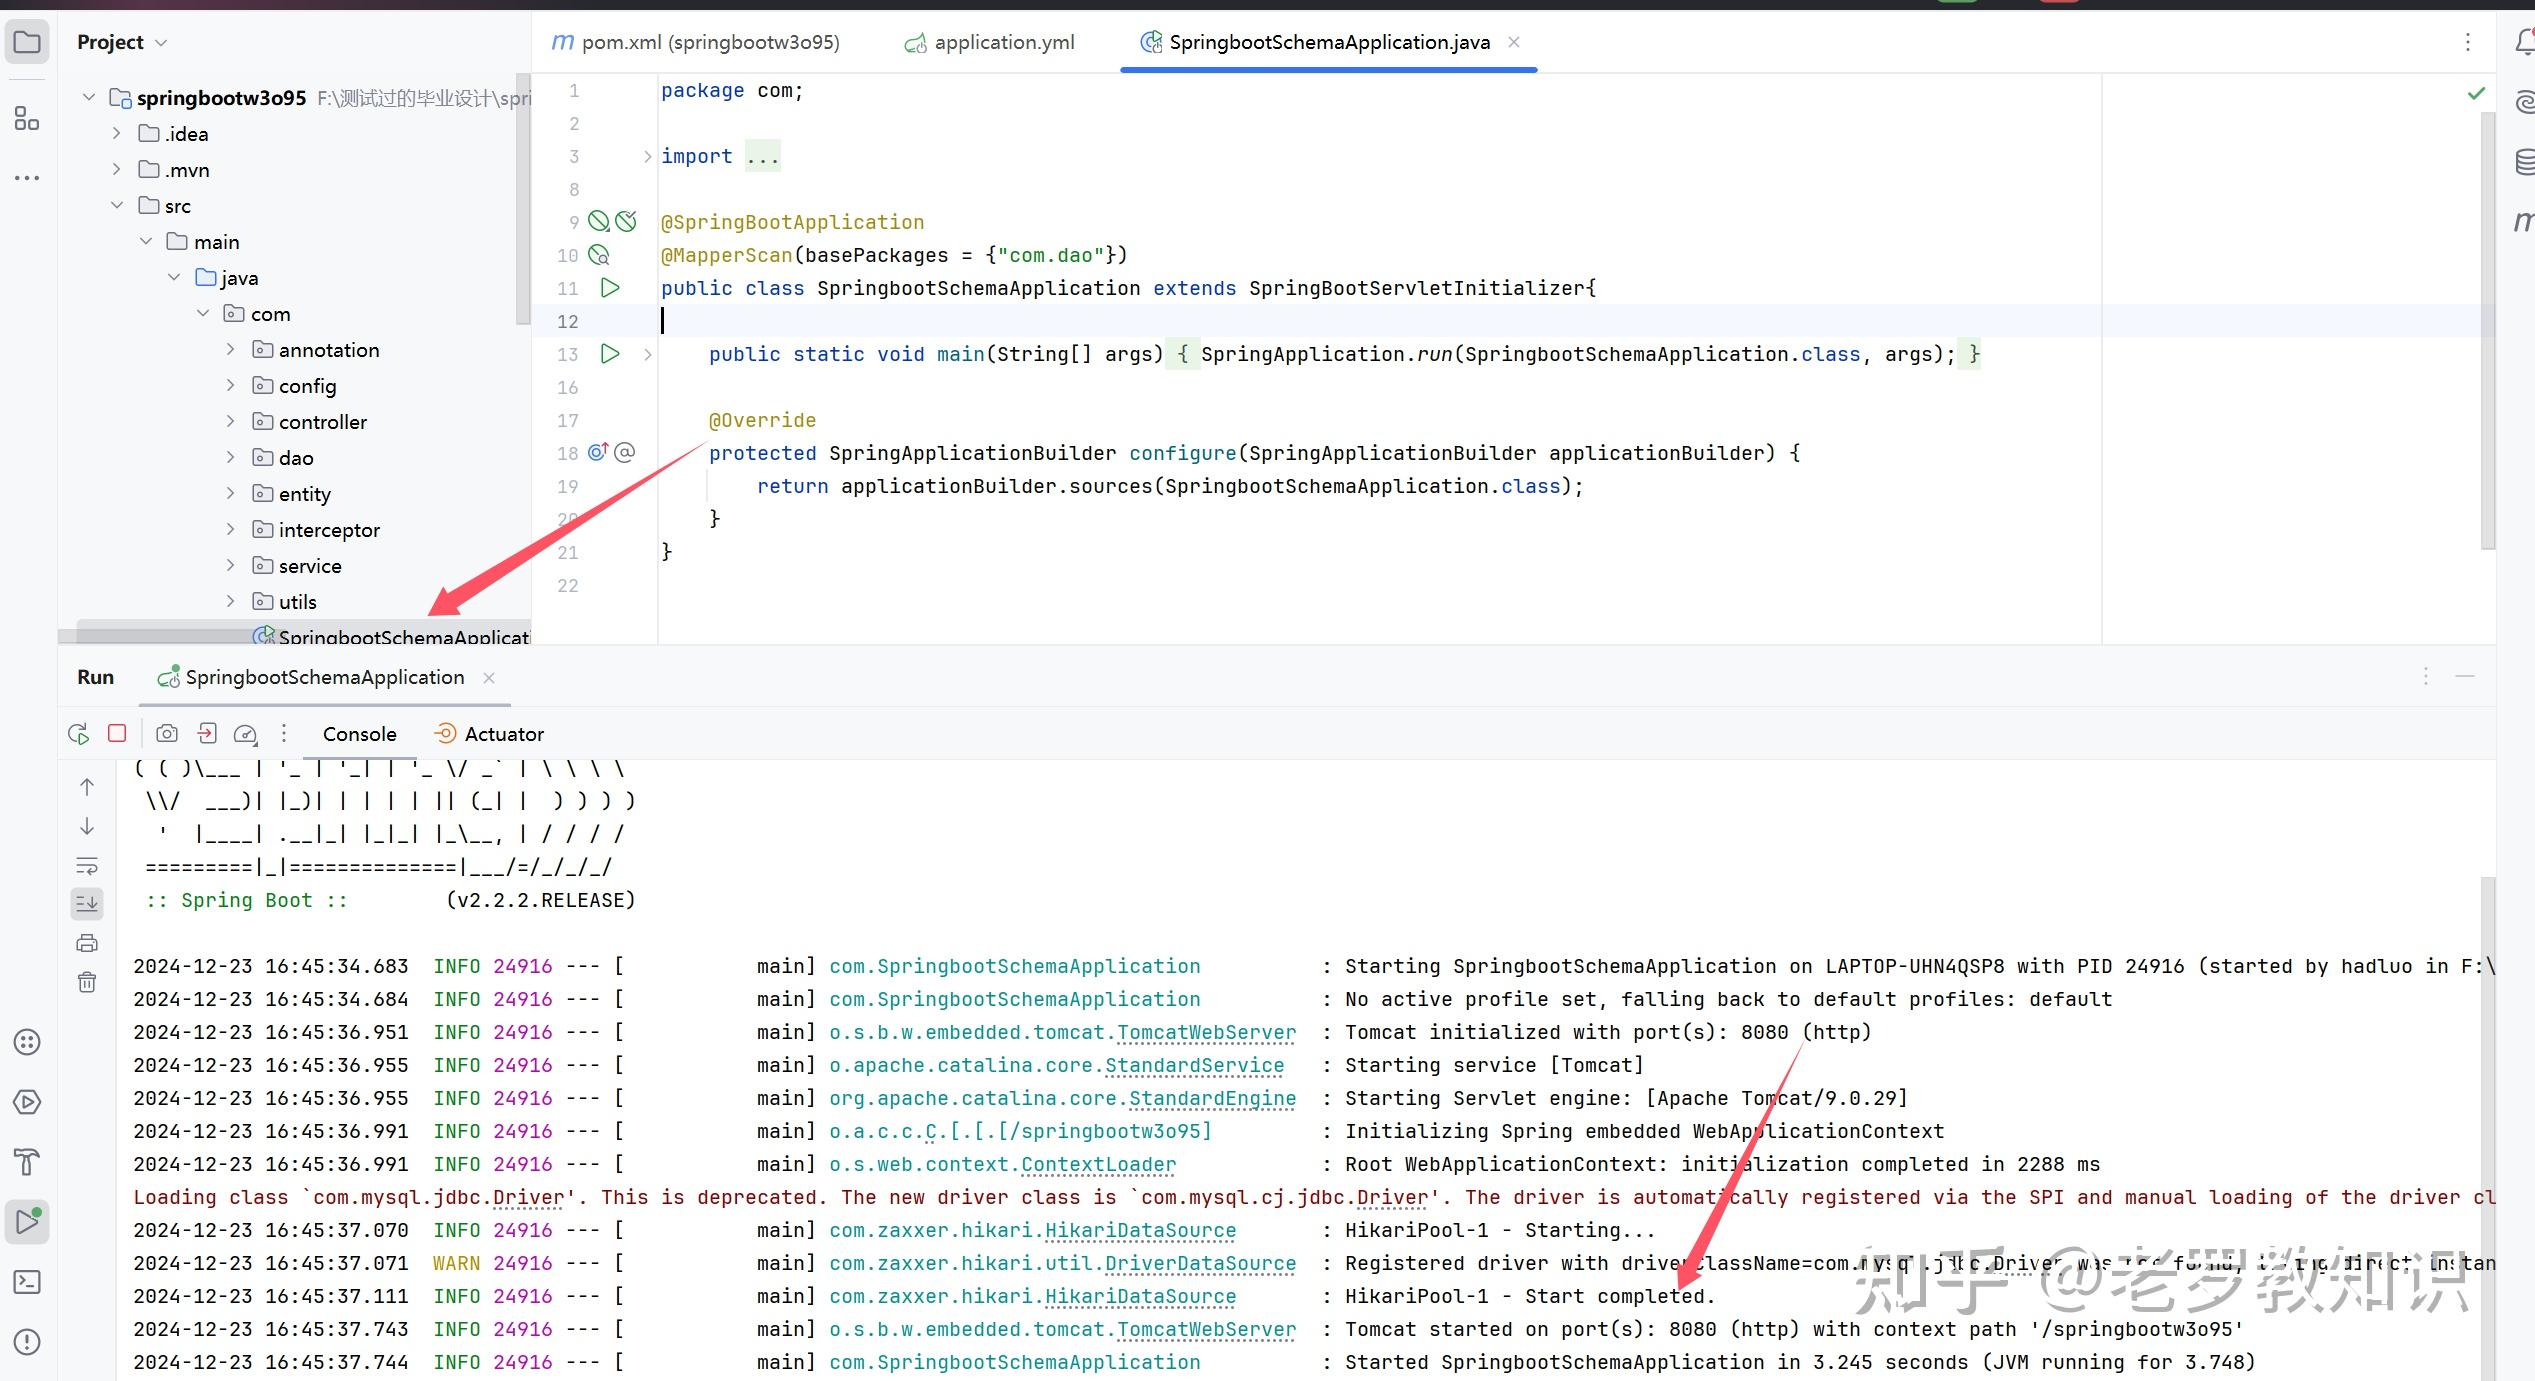Open the TomcatWebServer class link in console
The width and height of the screenshot is (2535, 1381).
pos(1206,1032)
